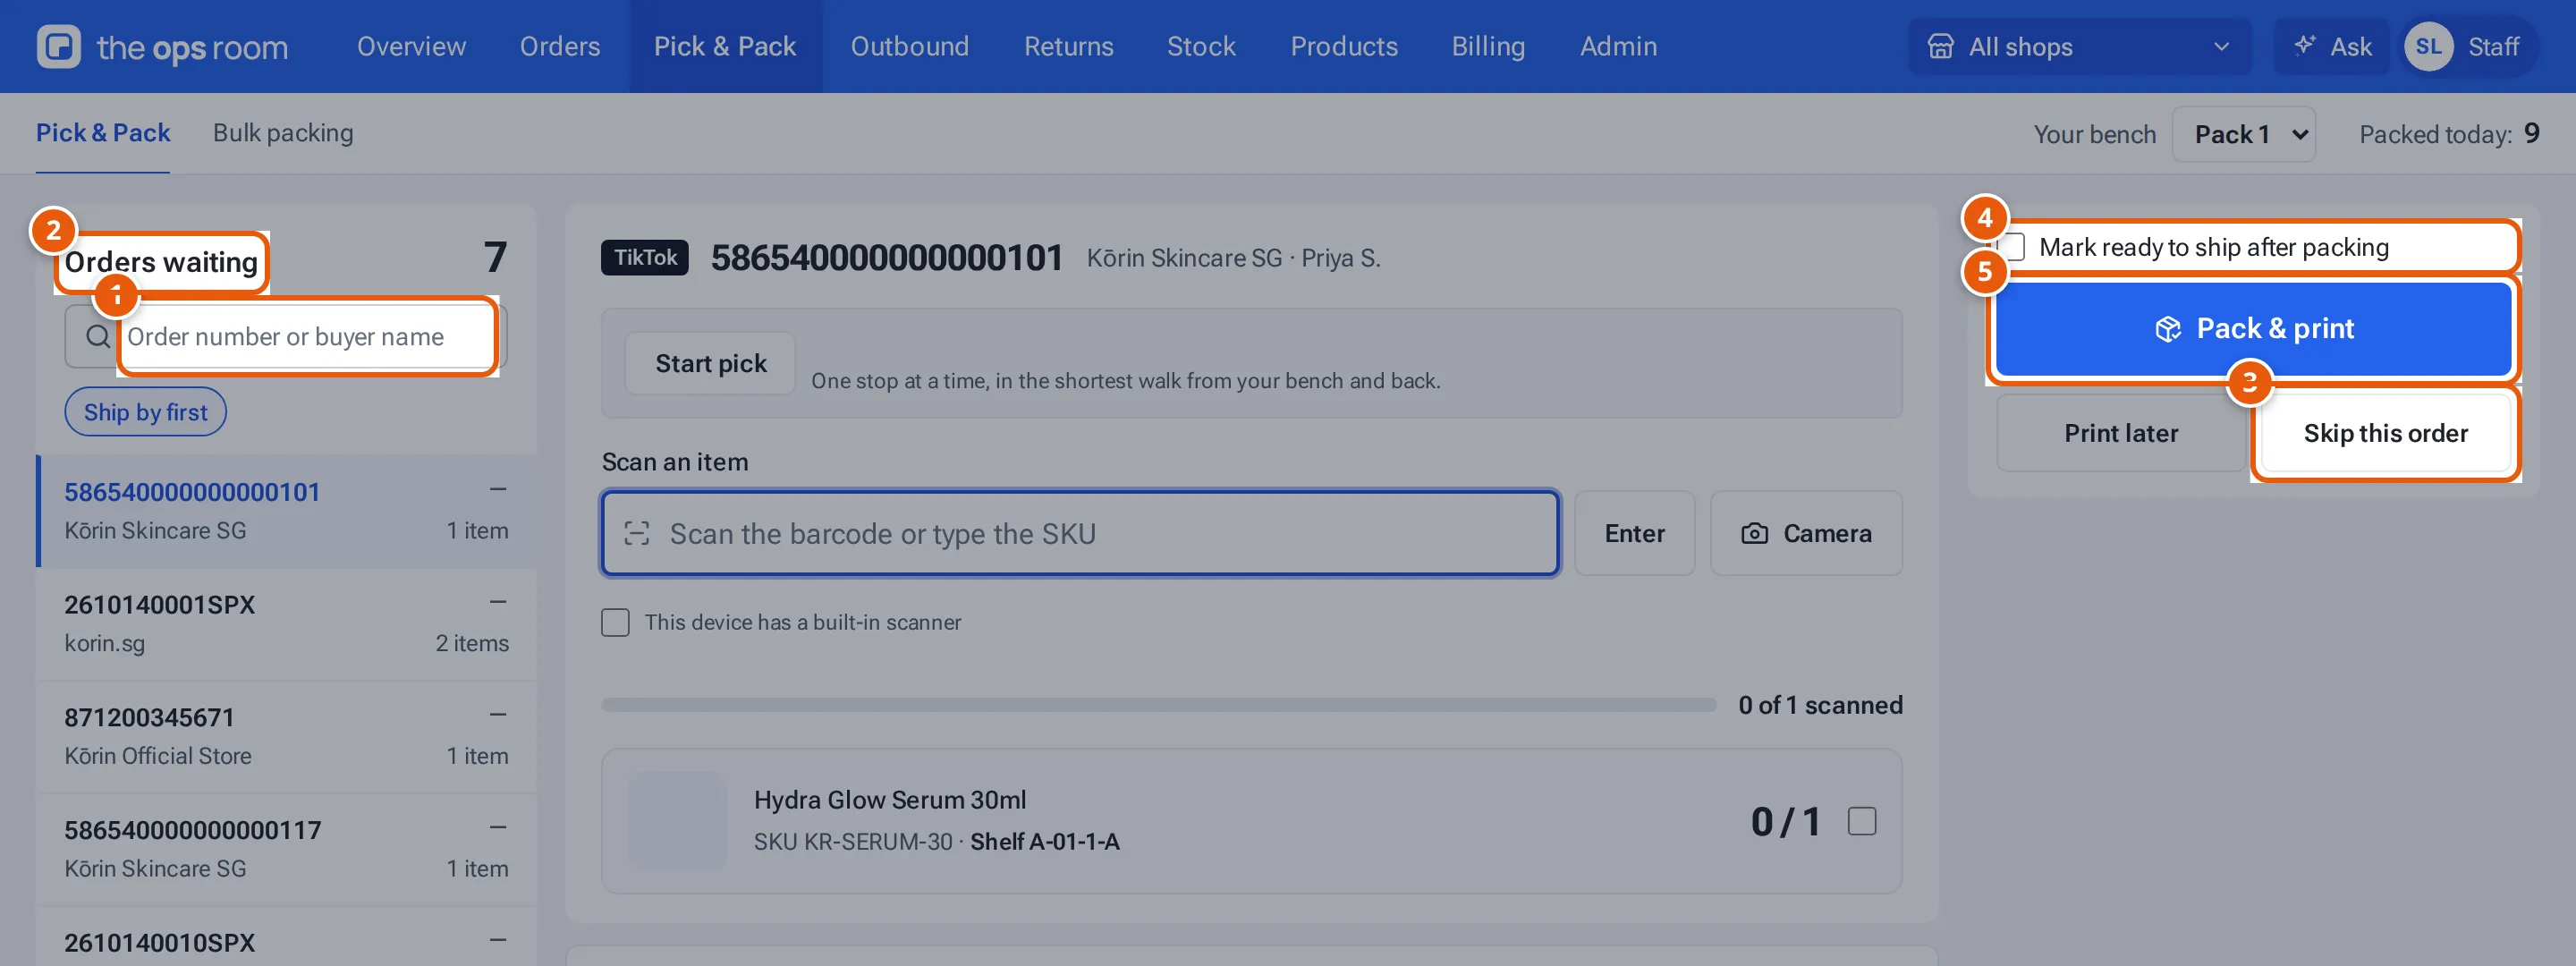This screenshot has height=966, width=2576.
Task: Open the Stock section
Action: [x=1201, y=46]
